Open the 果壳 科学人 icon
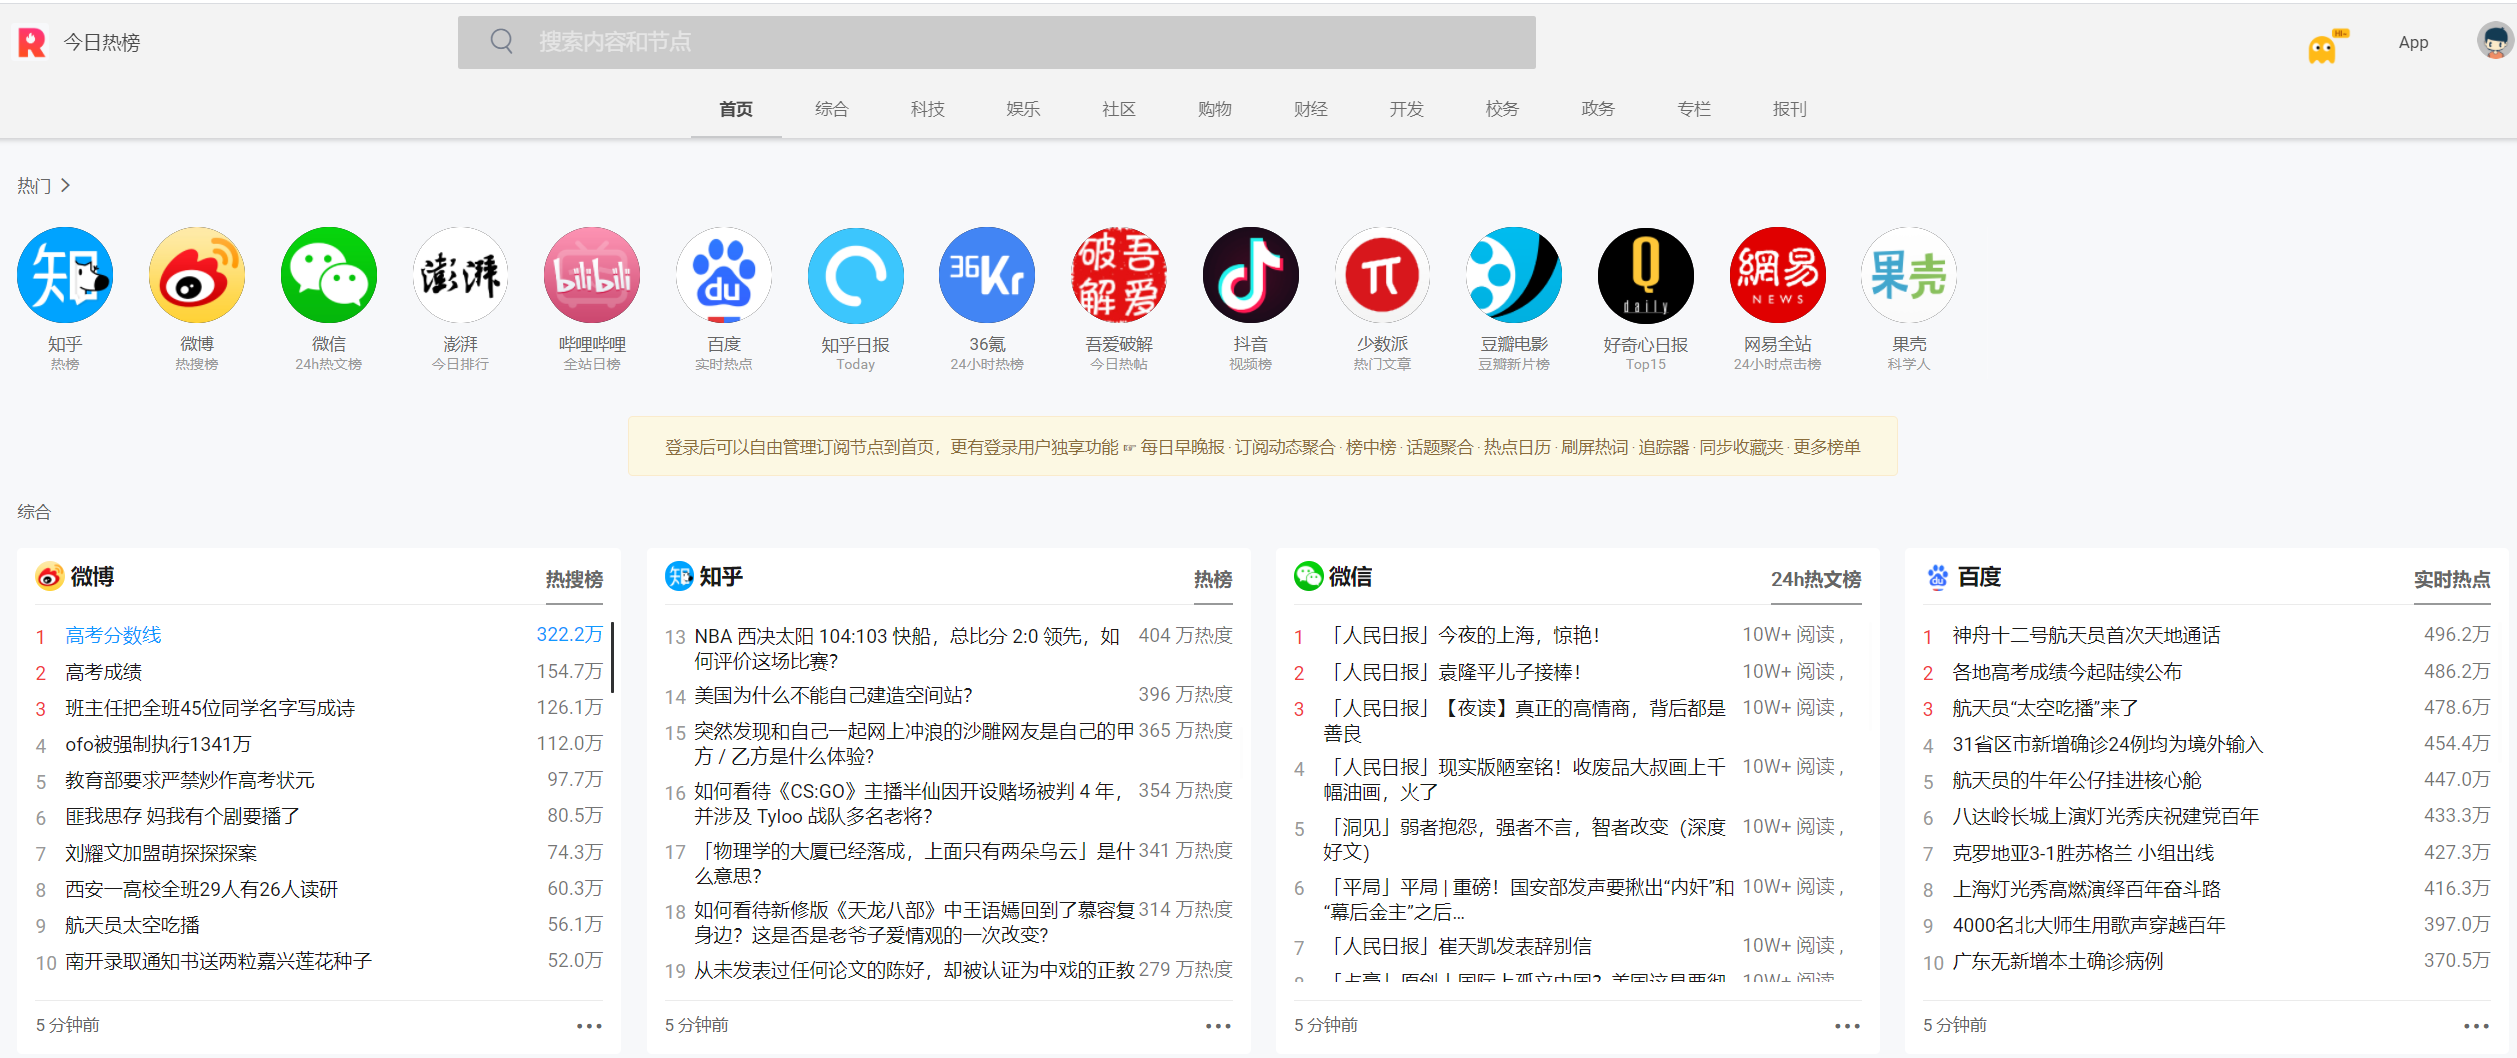Viewport: 2517px width, 1058px height. point(1909,275)
